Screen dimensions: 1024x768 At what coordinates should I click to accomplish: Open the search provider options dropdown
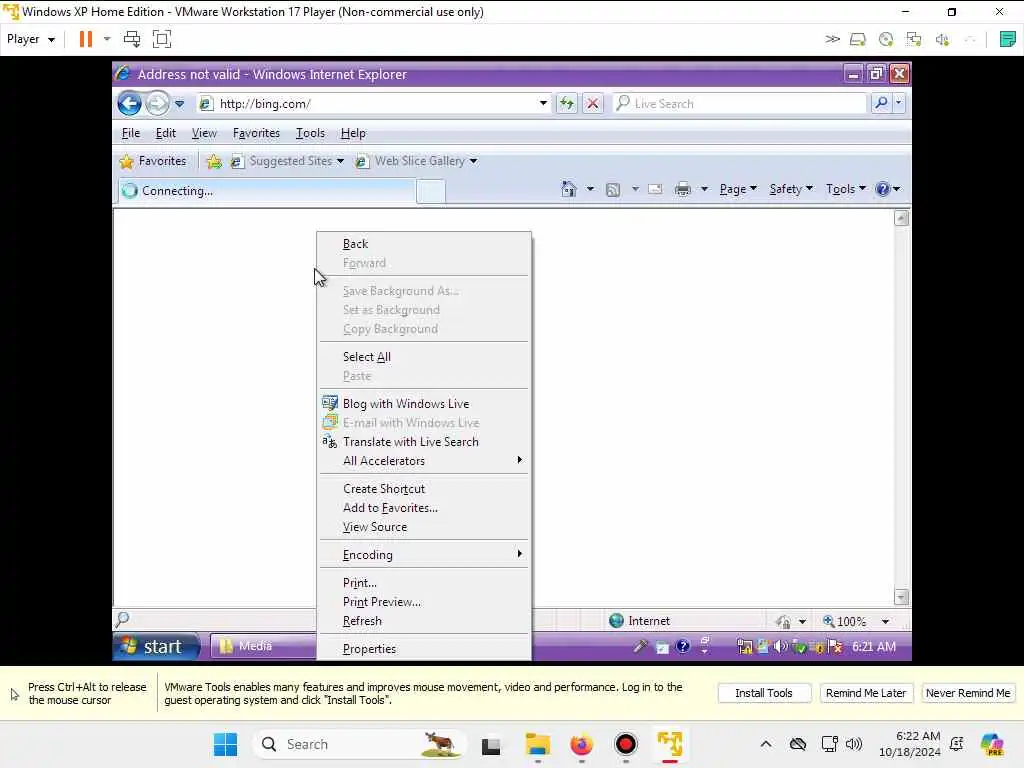(x=899, y=103)
